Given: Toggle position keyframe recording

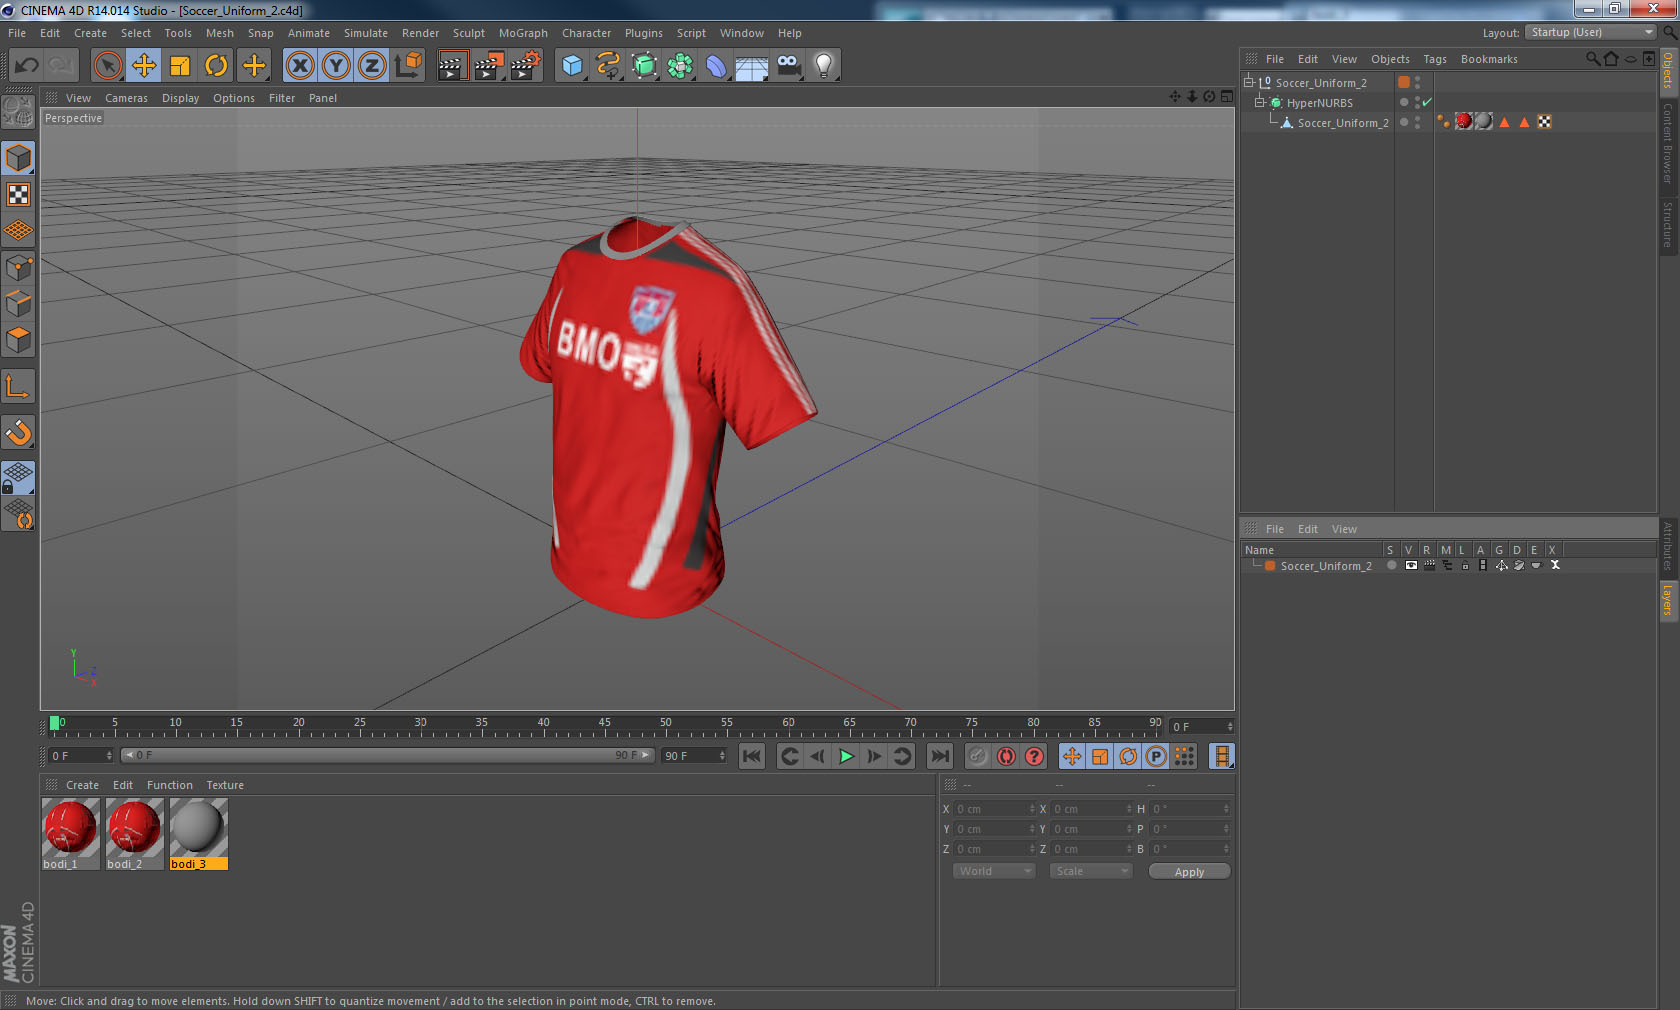Looking at the screenshot, I should 1072,756.
